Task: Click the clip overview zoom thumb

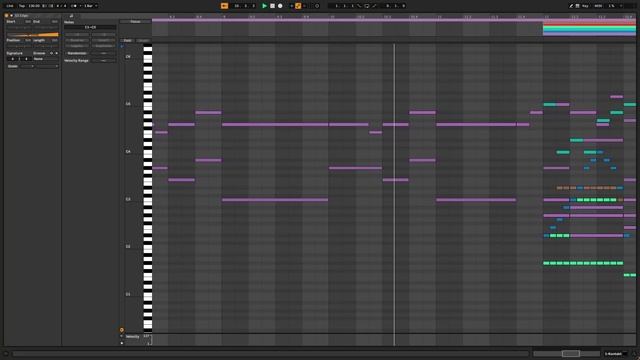Action: point(571,353)
